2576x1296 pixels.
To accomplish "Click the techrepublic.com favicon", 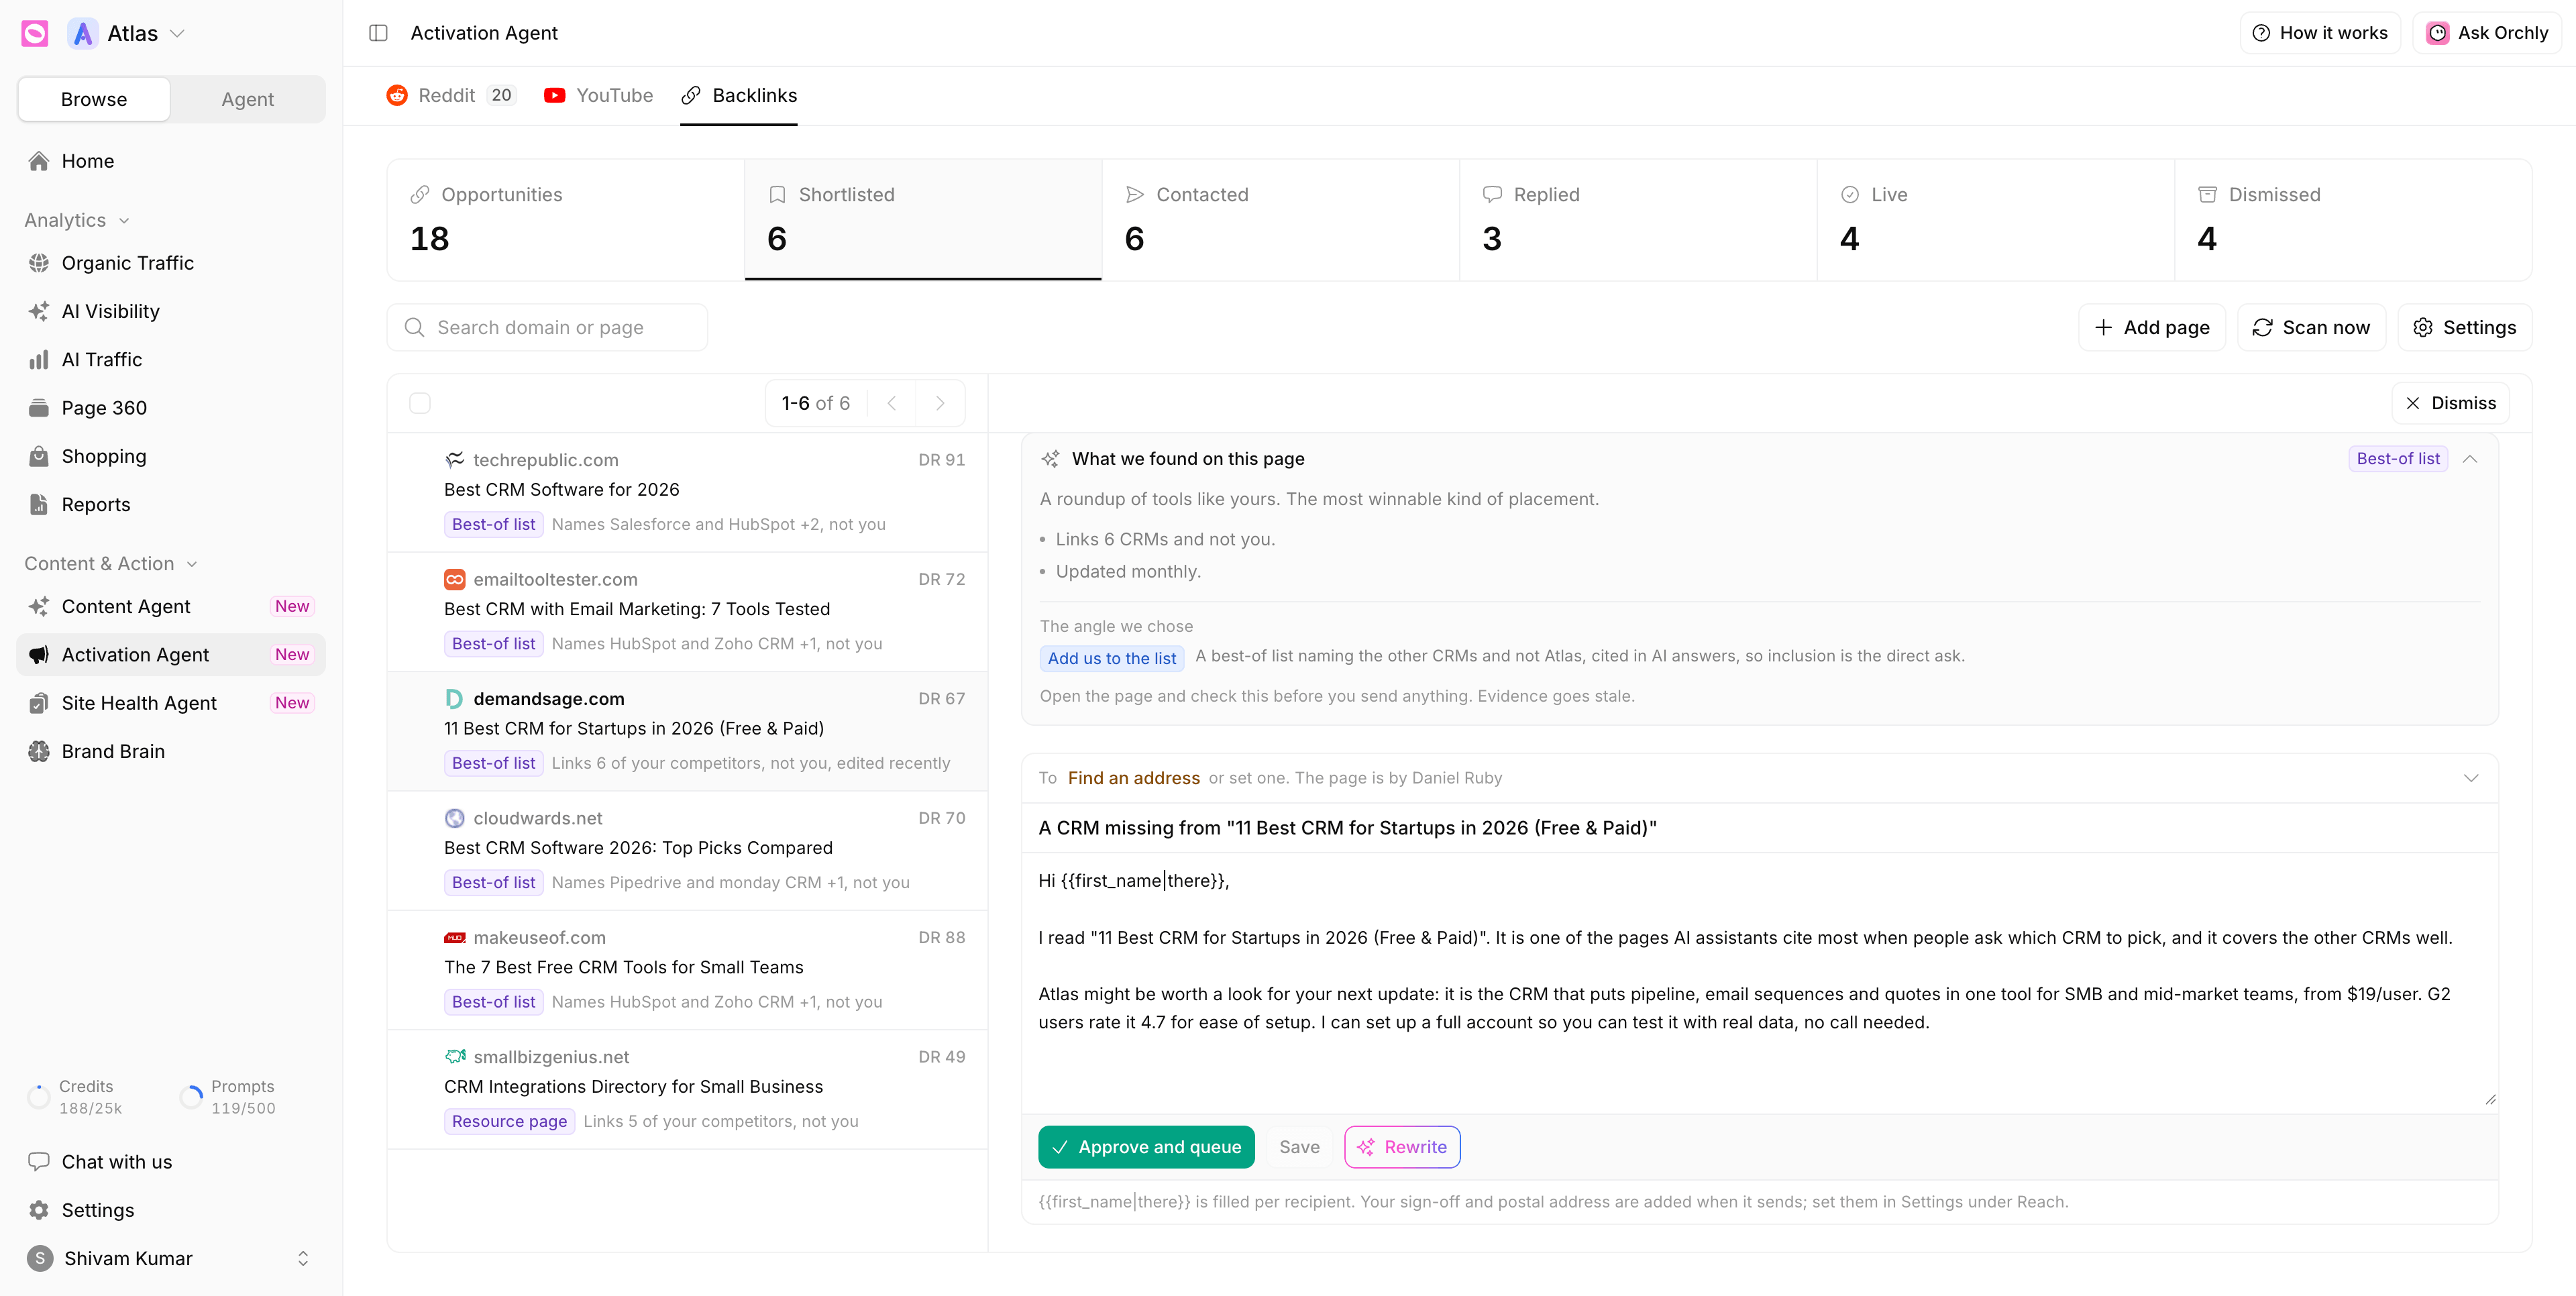I will (455, 460).
